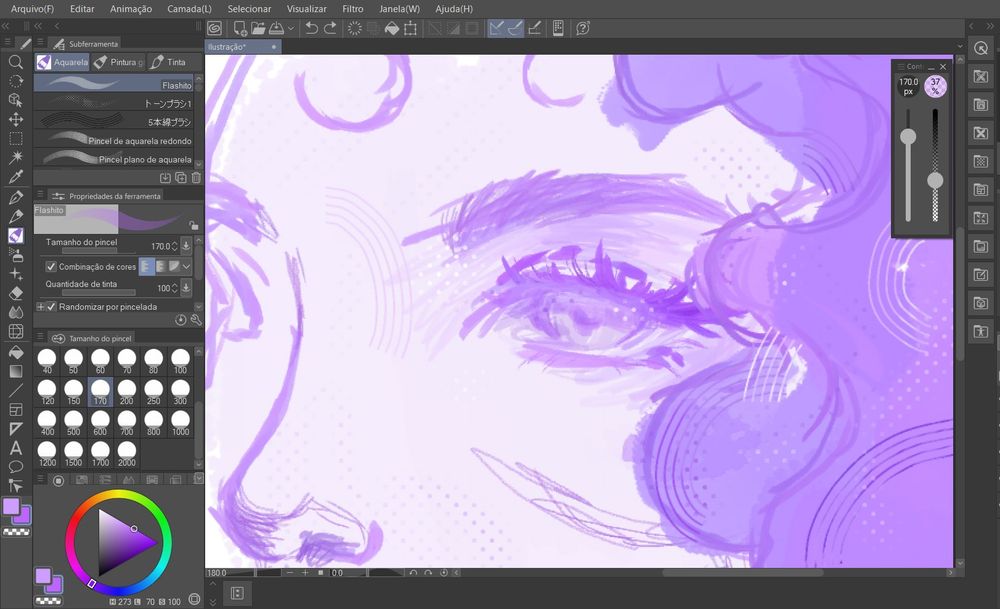
Task: Select the Airbrush tool
Action: 16,255
